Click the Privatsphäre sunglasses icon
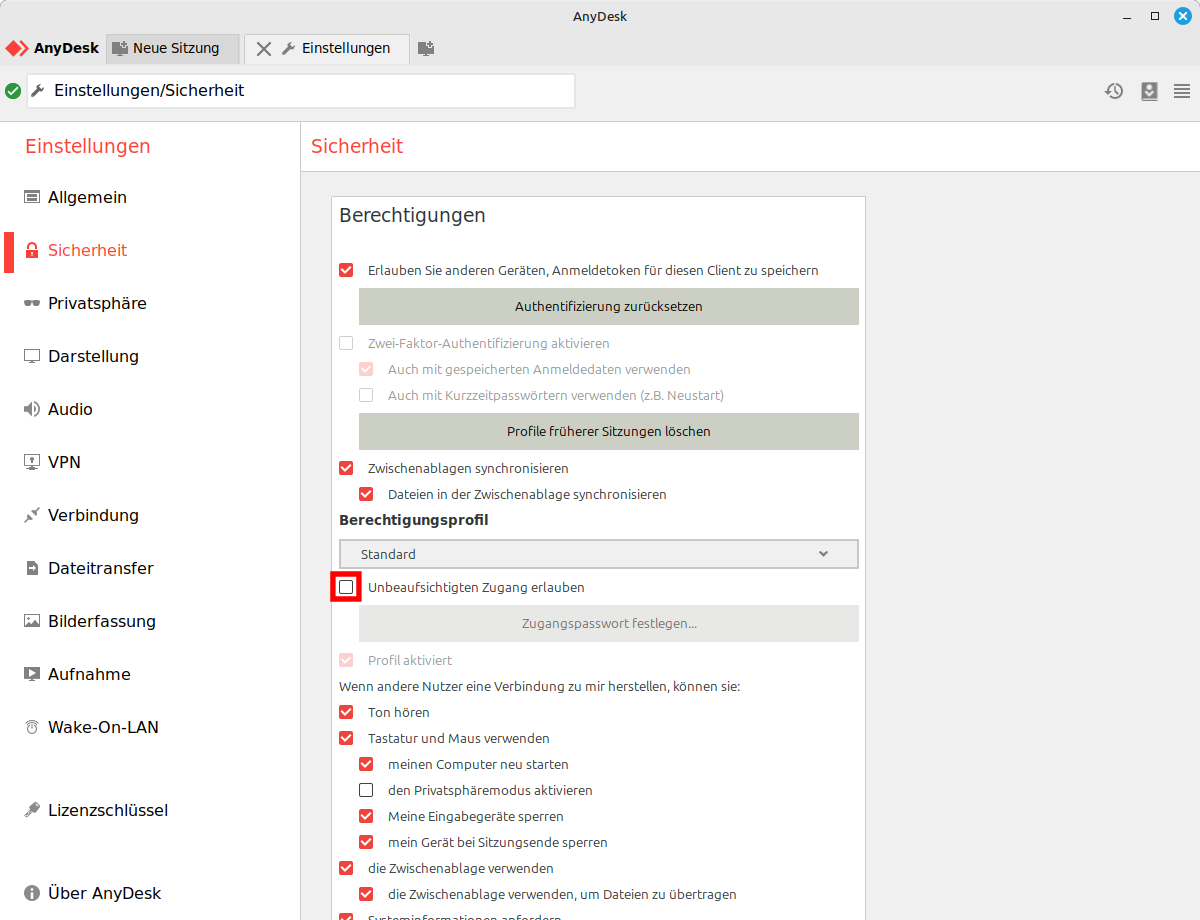 point(32,303)
